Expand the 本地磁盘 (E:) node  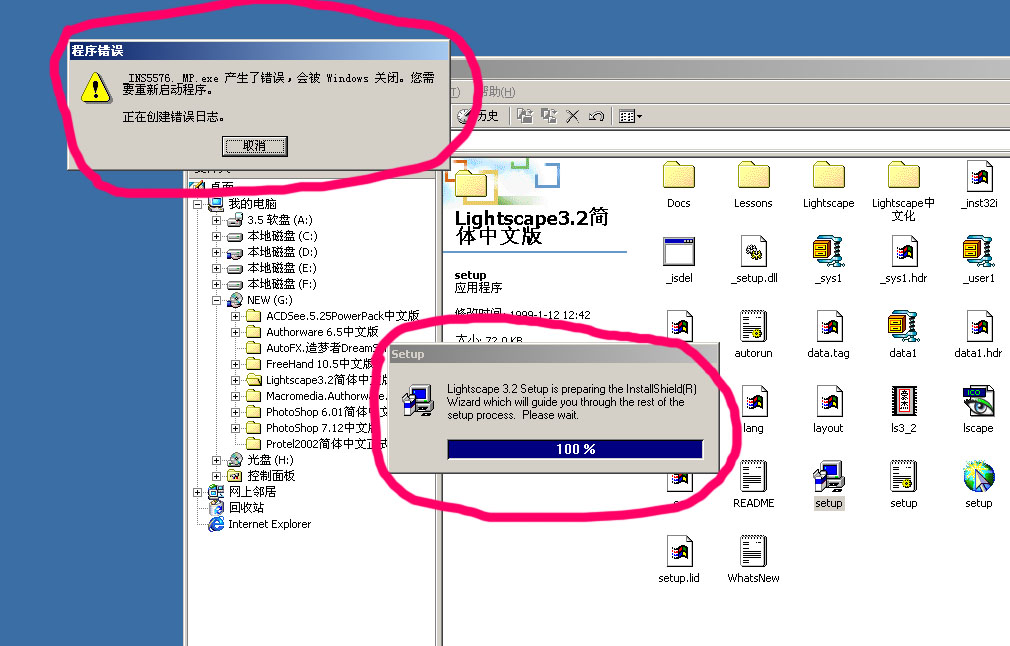[x=216, y=269]
